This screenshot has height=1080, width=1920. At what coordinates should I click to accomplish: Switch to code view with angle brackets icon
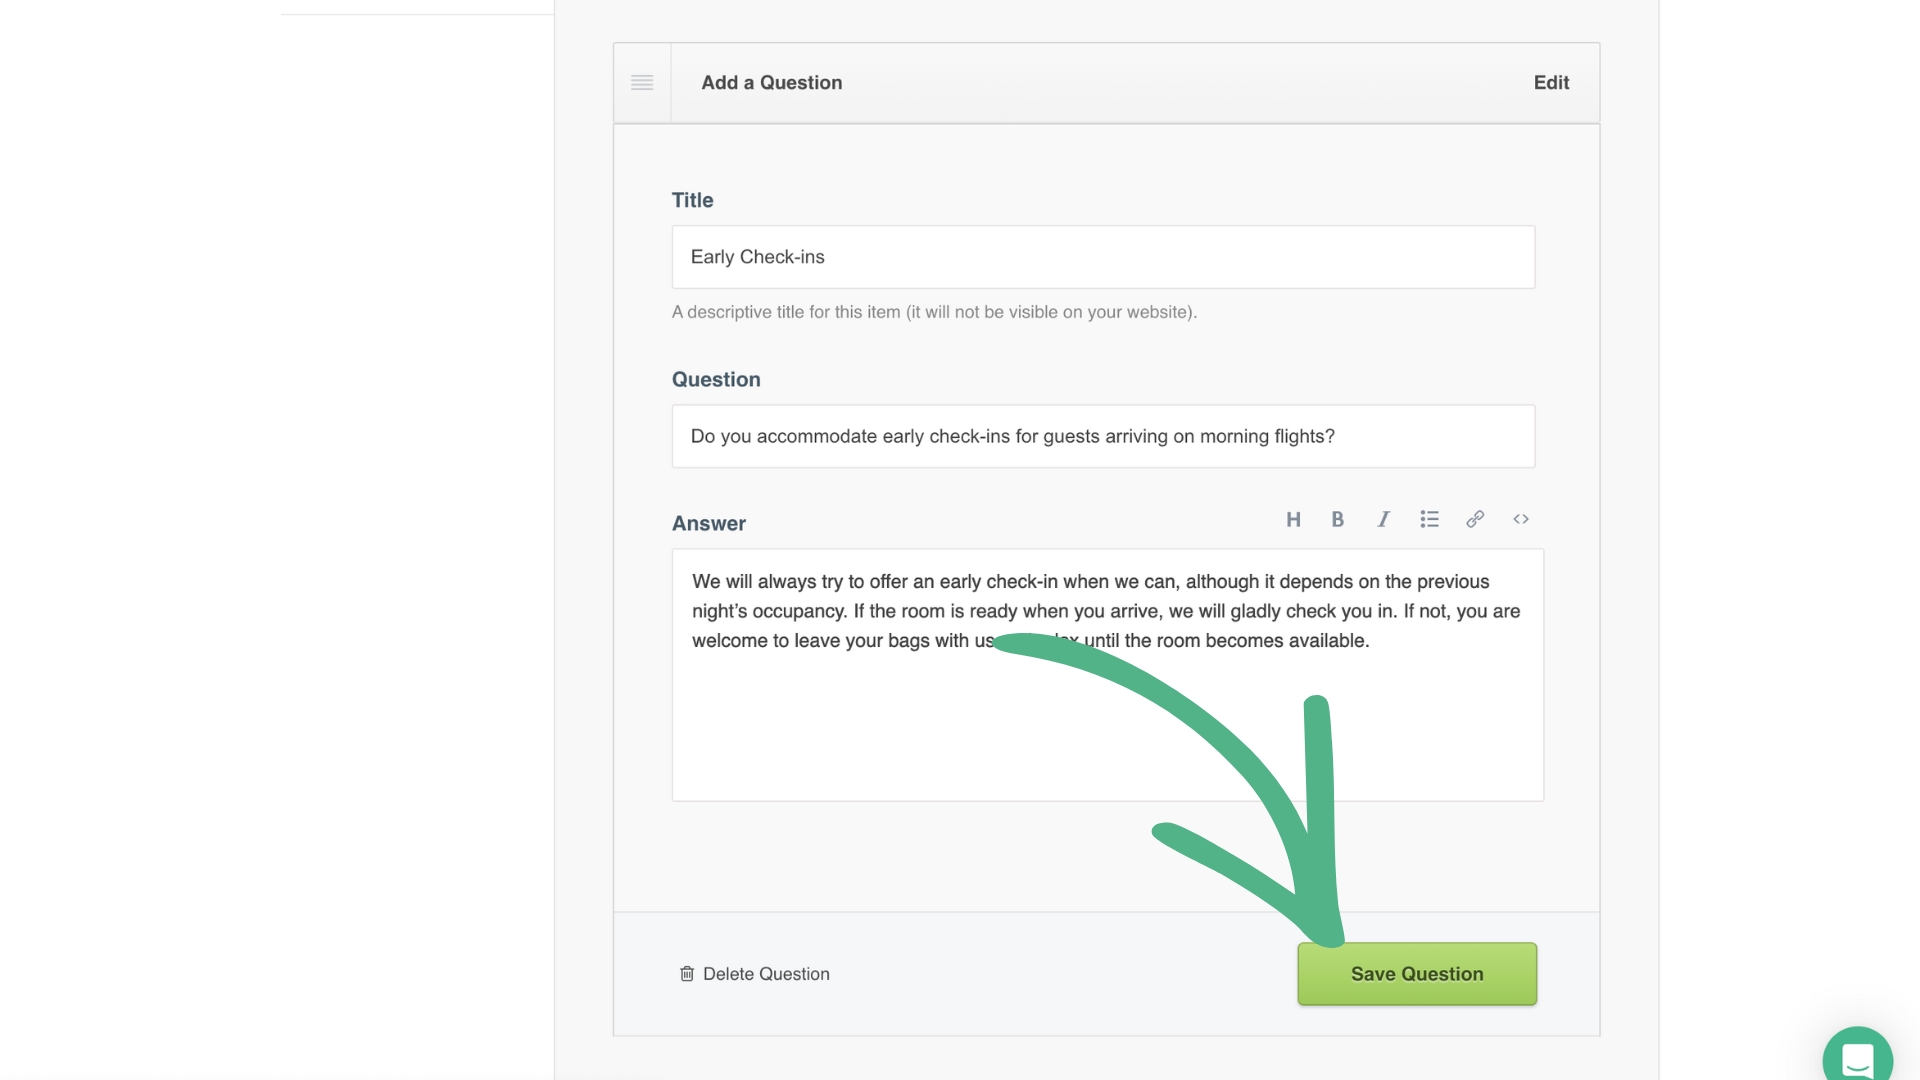(x=1521, y=519)
